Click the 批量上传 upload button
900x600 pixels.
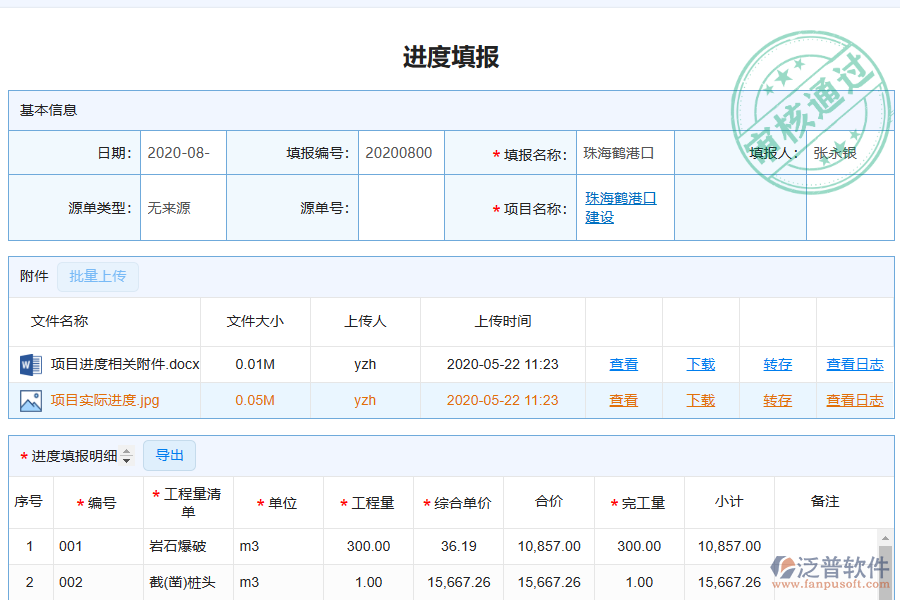coord(98,277)
